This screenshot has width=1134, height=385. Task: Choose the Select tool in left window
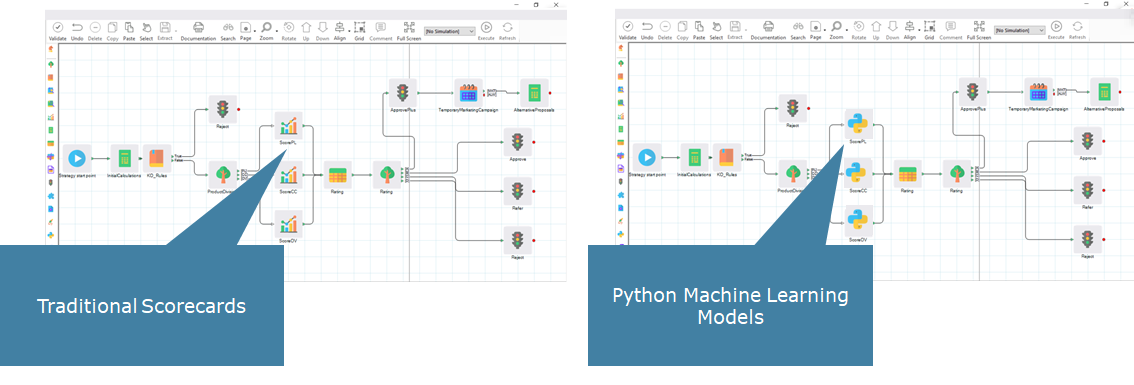146,30
